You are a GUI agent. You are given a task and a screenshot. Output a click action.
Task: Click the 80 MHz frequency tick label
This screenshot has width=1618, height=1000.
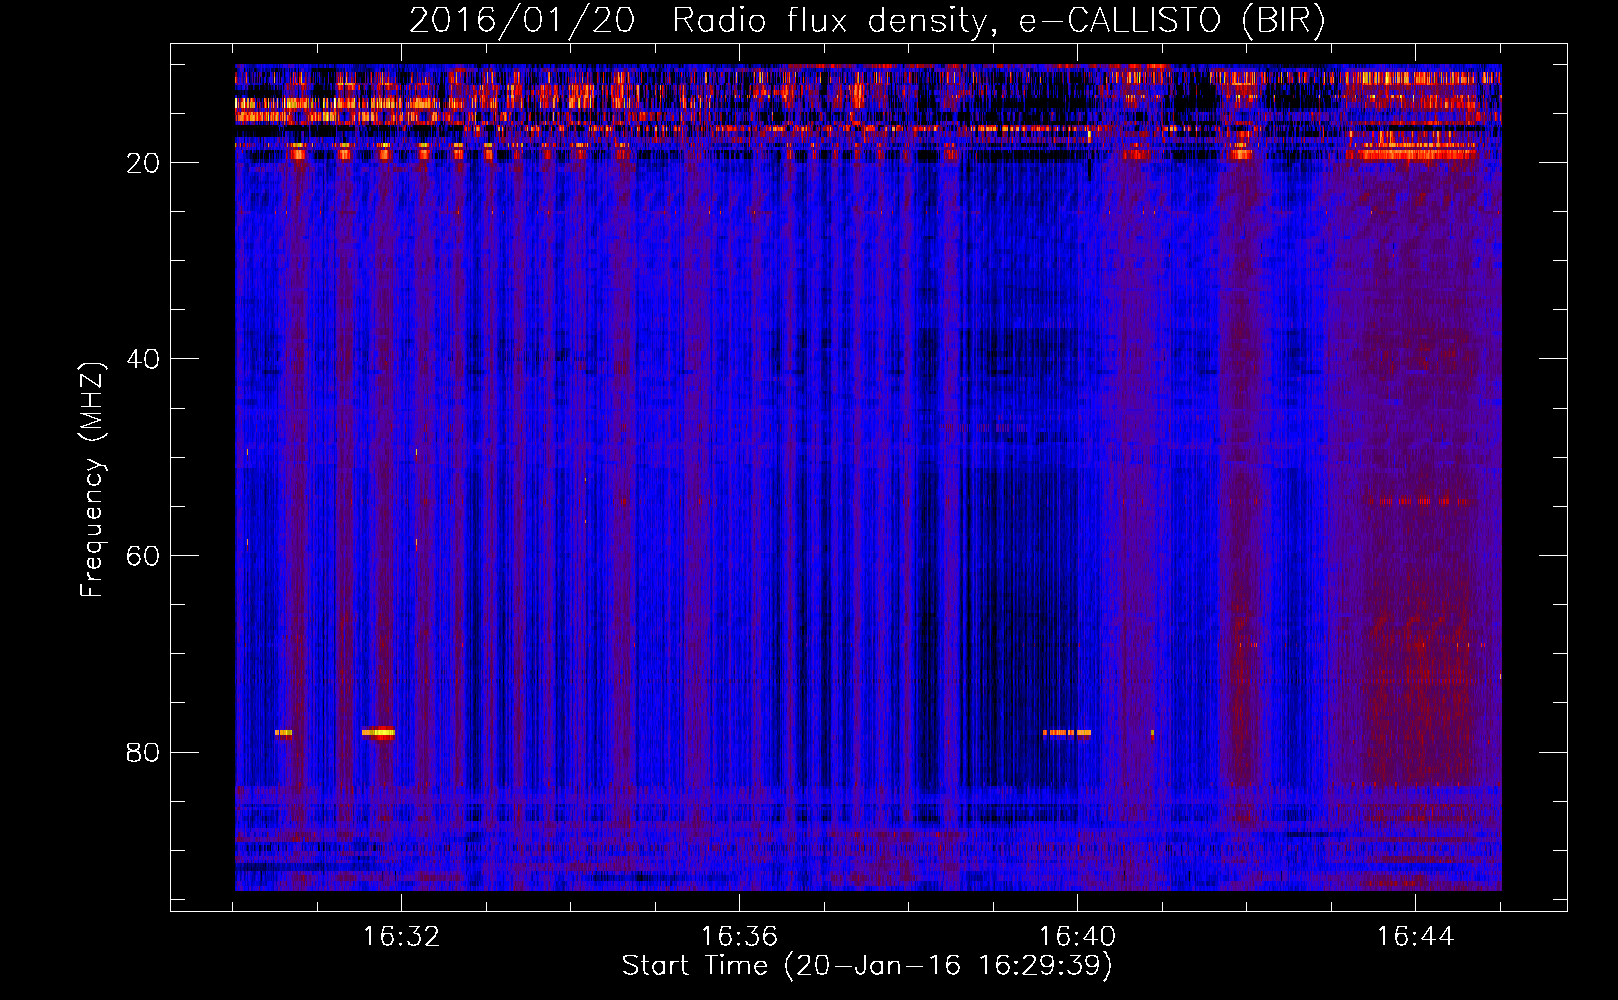coord(143,752)
